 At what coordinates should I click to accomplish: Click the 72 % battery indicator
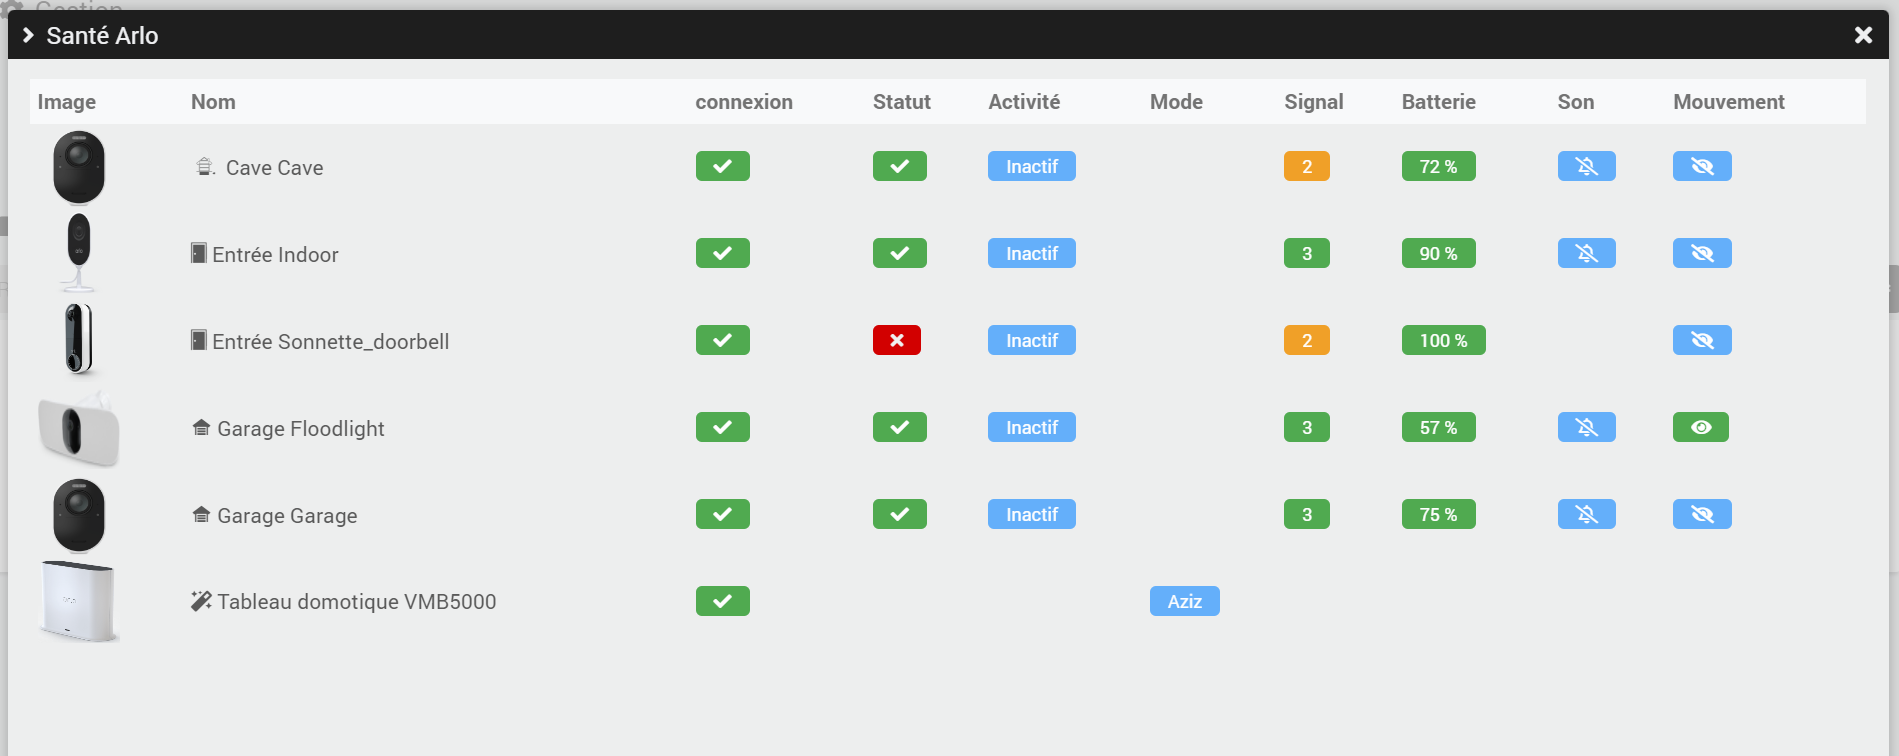pyautogui.click(x=1438, y=166)
